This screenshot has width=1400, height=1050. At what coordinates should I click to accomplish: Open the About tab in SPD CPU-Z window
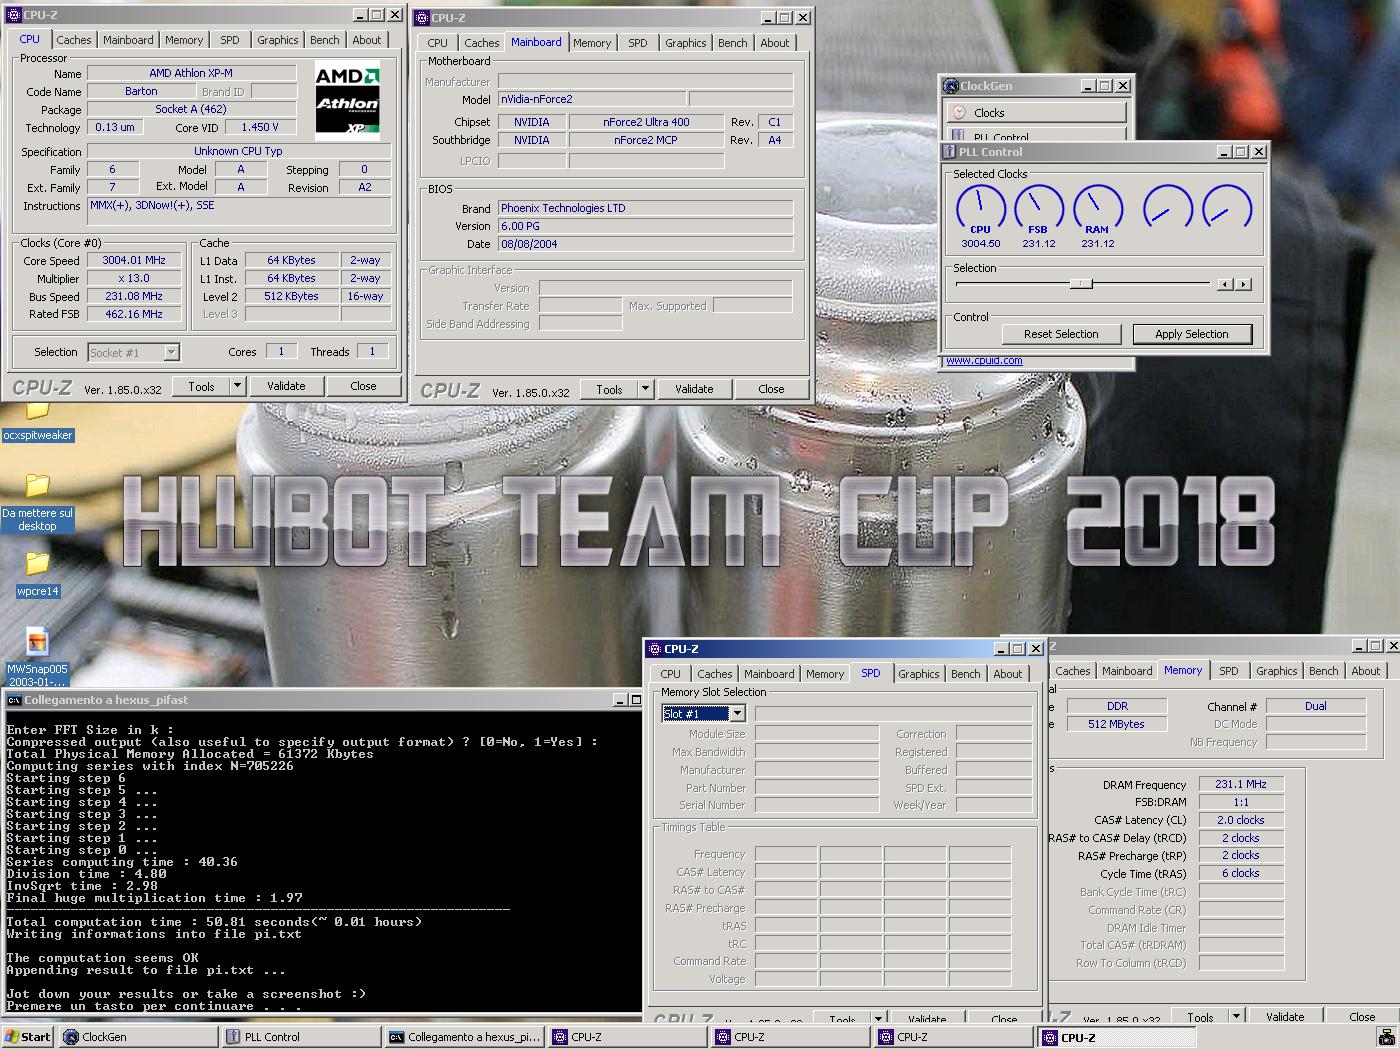pyautogui.click(x=1007, y=674)
